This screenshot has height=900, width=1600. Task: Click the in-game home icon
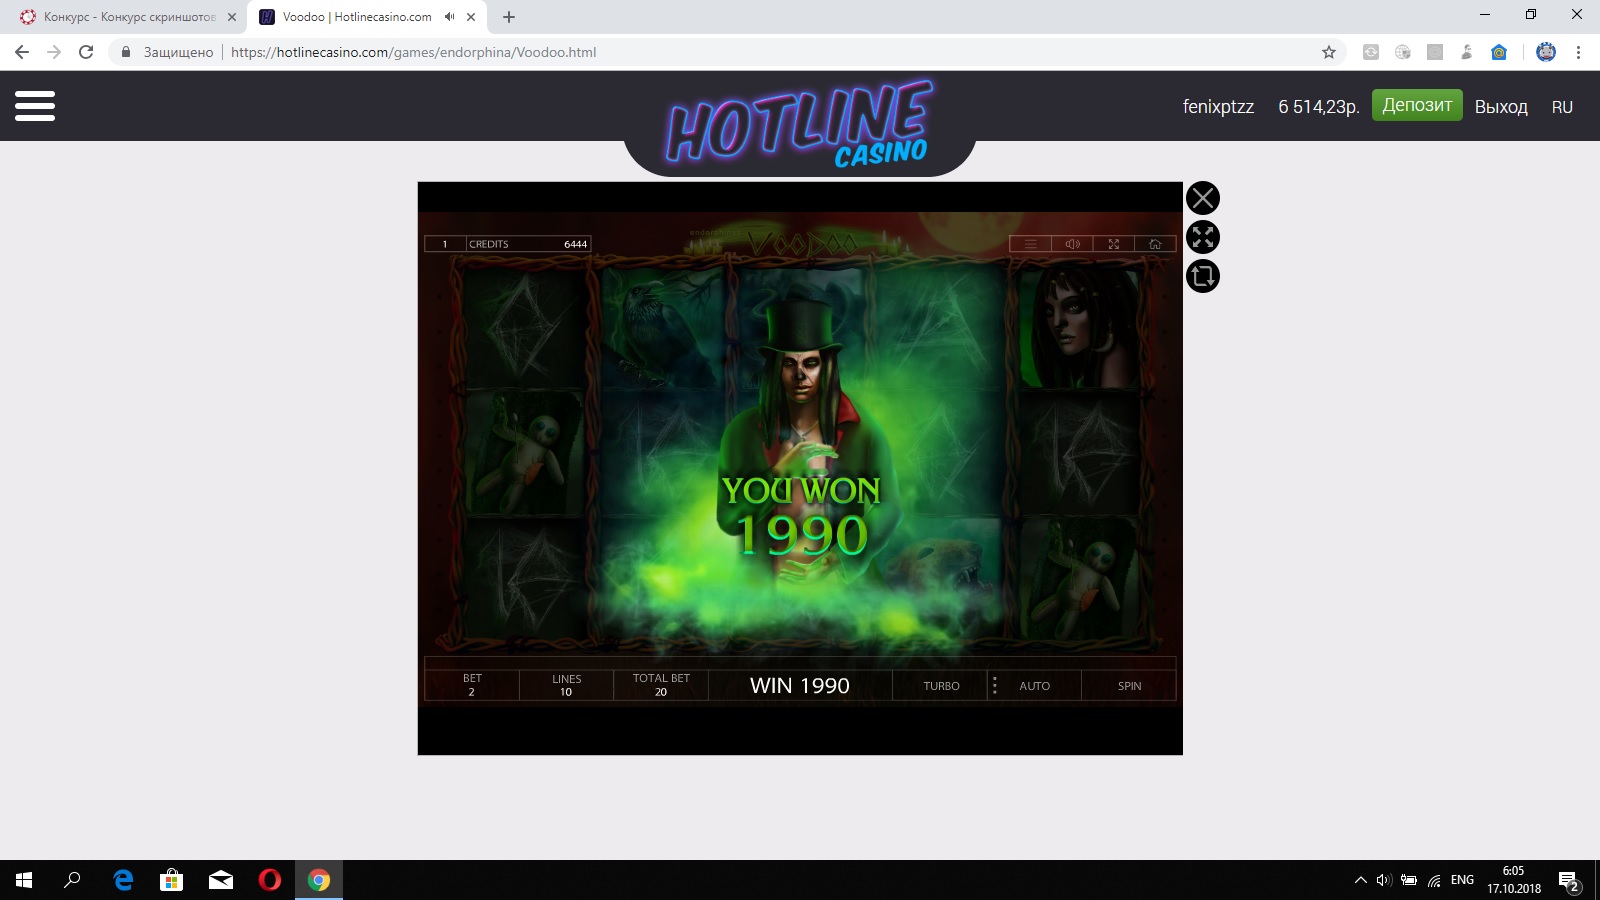(x=1155, y=244)
